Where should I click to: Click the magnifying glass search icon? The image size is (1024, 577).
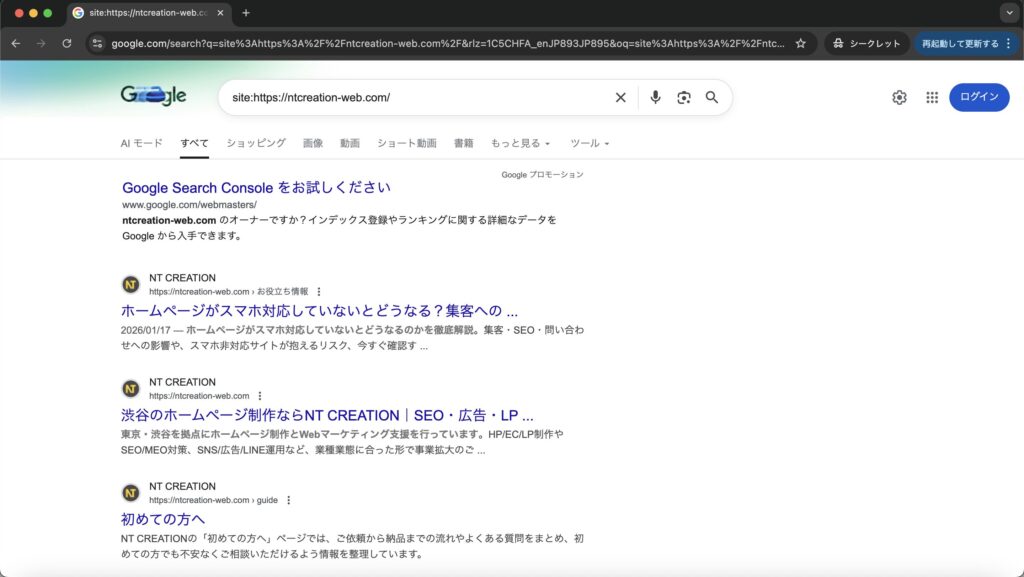pos(712,97)
